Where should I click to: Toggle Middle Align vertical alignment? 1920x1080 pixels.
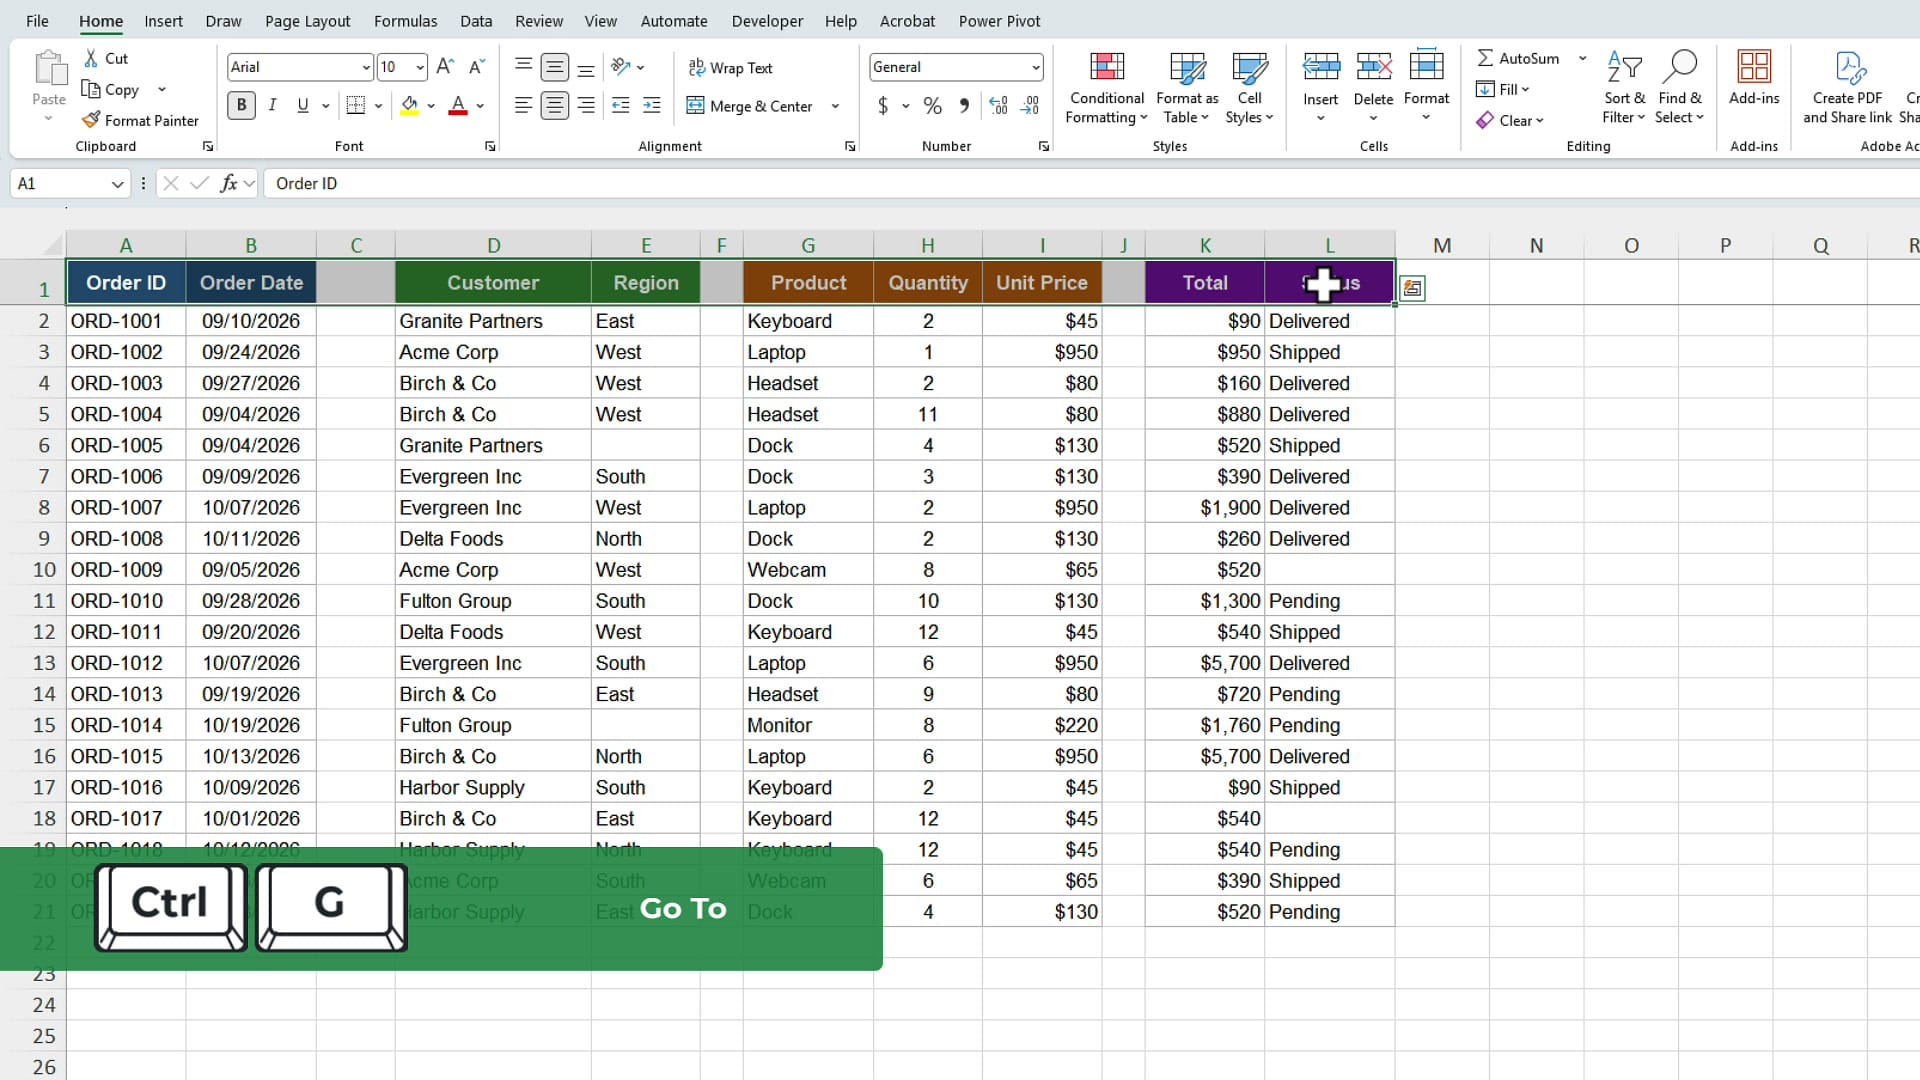pos(554,67)
